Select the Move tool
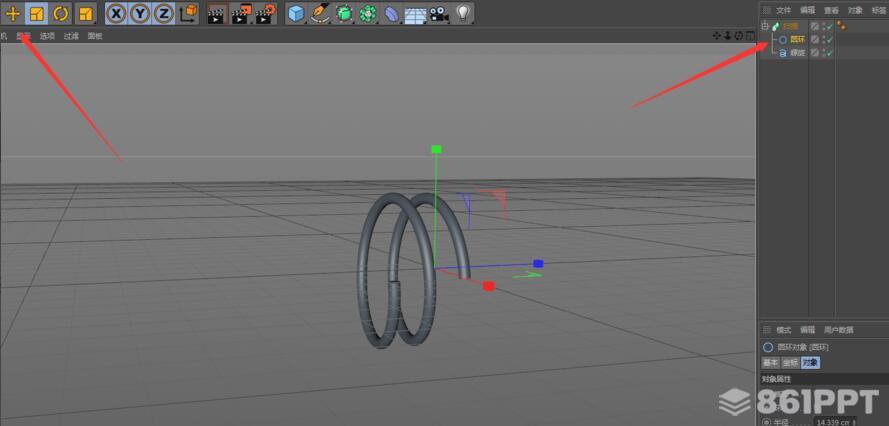Screen dimensions: 889x426 pyautogui.click(x=12, y=14)
